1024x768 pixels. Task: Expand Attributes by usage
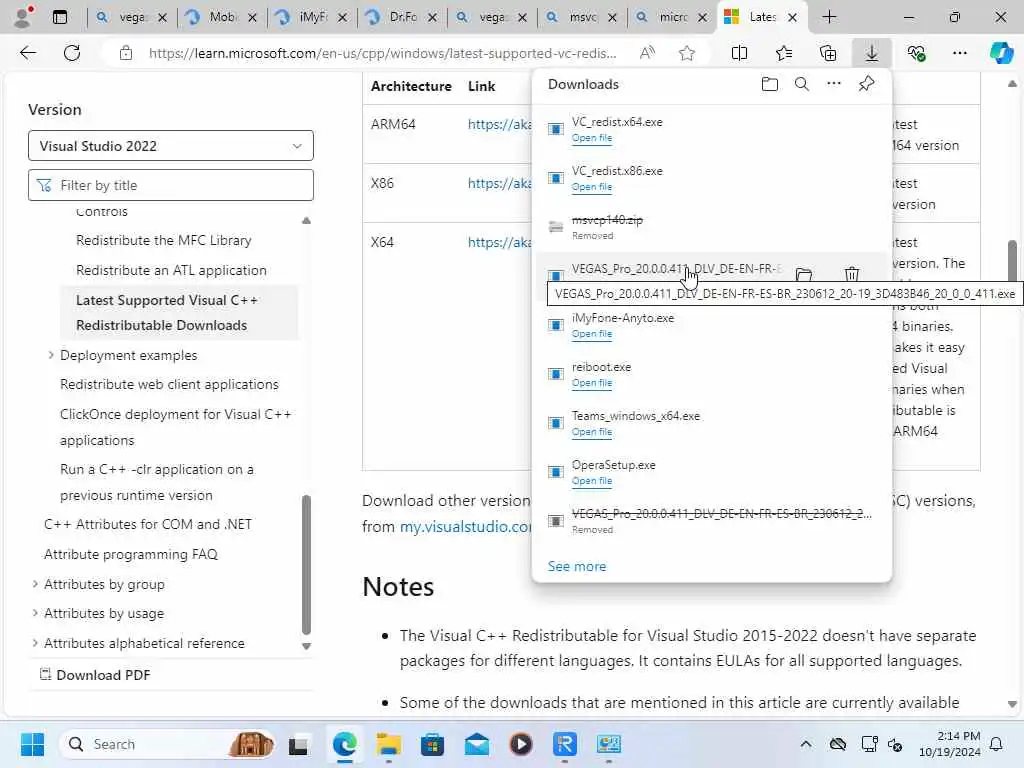[35, 613]
